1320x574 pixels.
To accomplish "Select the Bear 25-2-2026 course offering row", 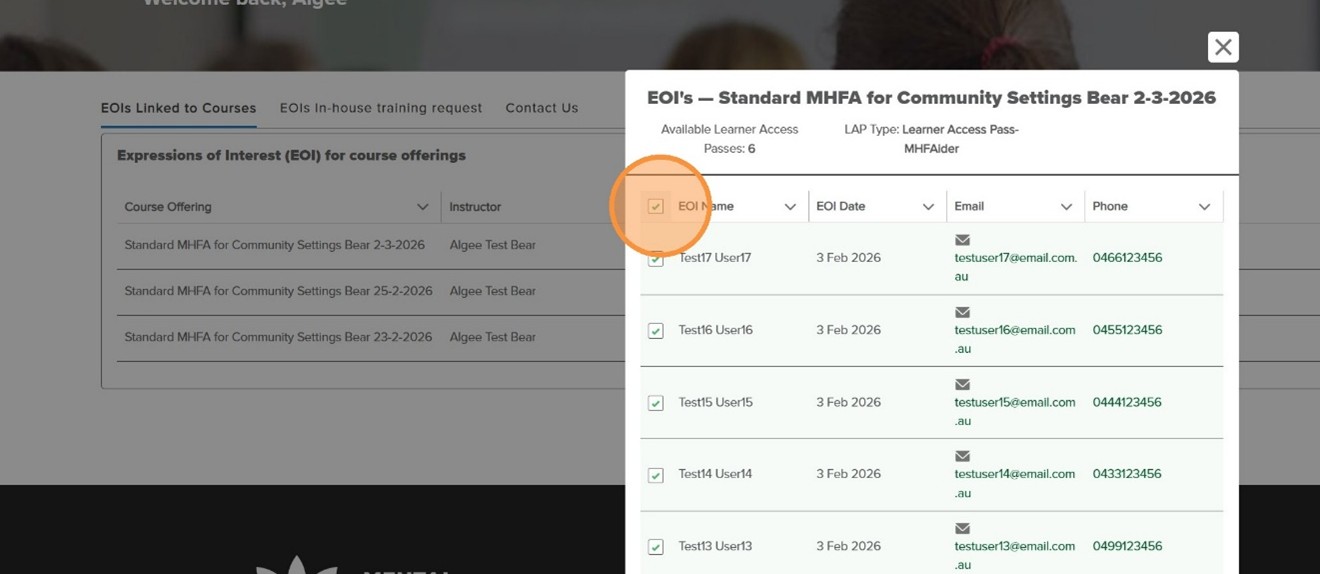I will 278,291.
